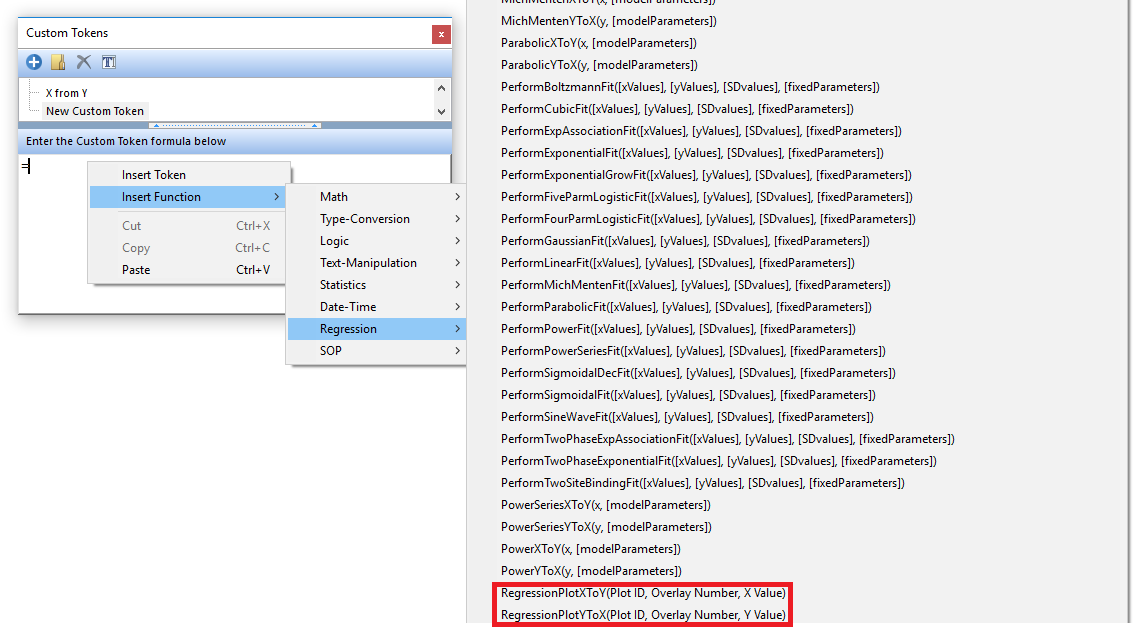Click the panel splitter collapse handle

click(x=234, y=125)
